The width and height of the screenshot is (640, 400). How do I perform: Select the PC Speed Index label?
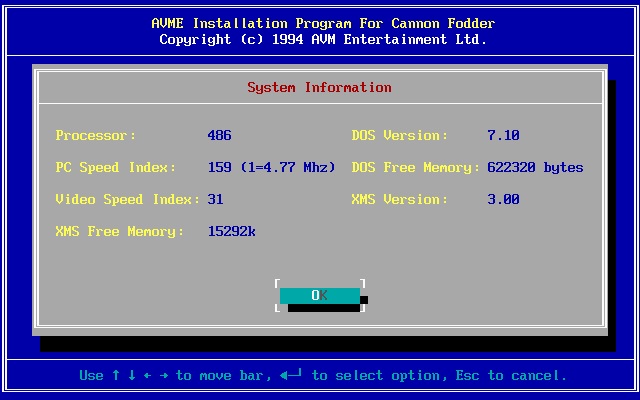pyautogui.click(x=116, y=167)
